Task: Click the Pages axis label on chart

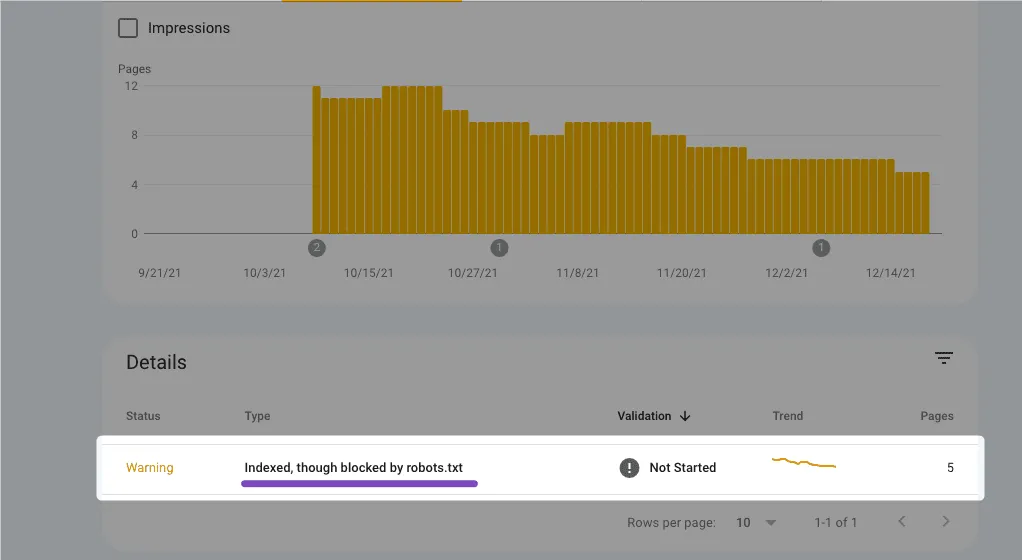Action: [134, 69]
